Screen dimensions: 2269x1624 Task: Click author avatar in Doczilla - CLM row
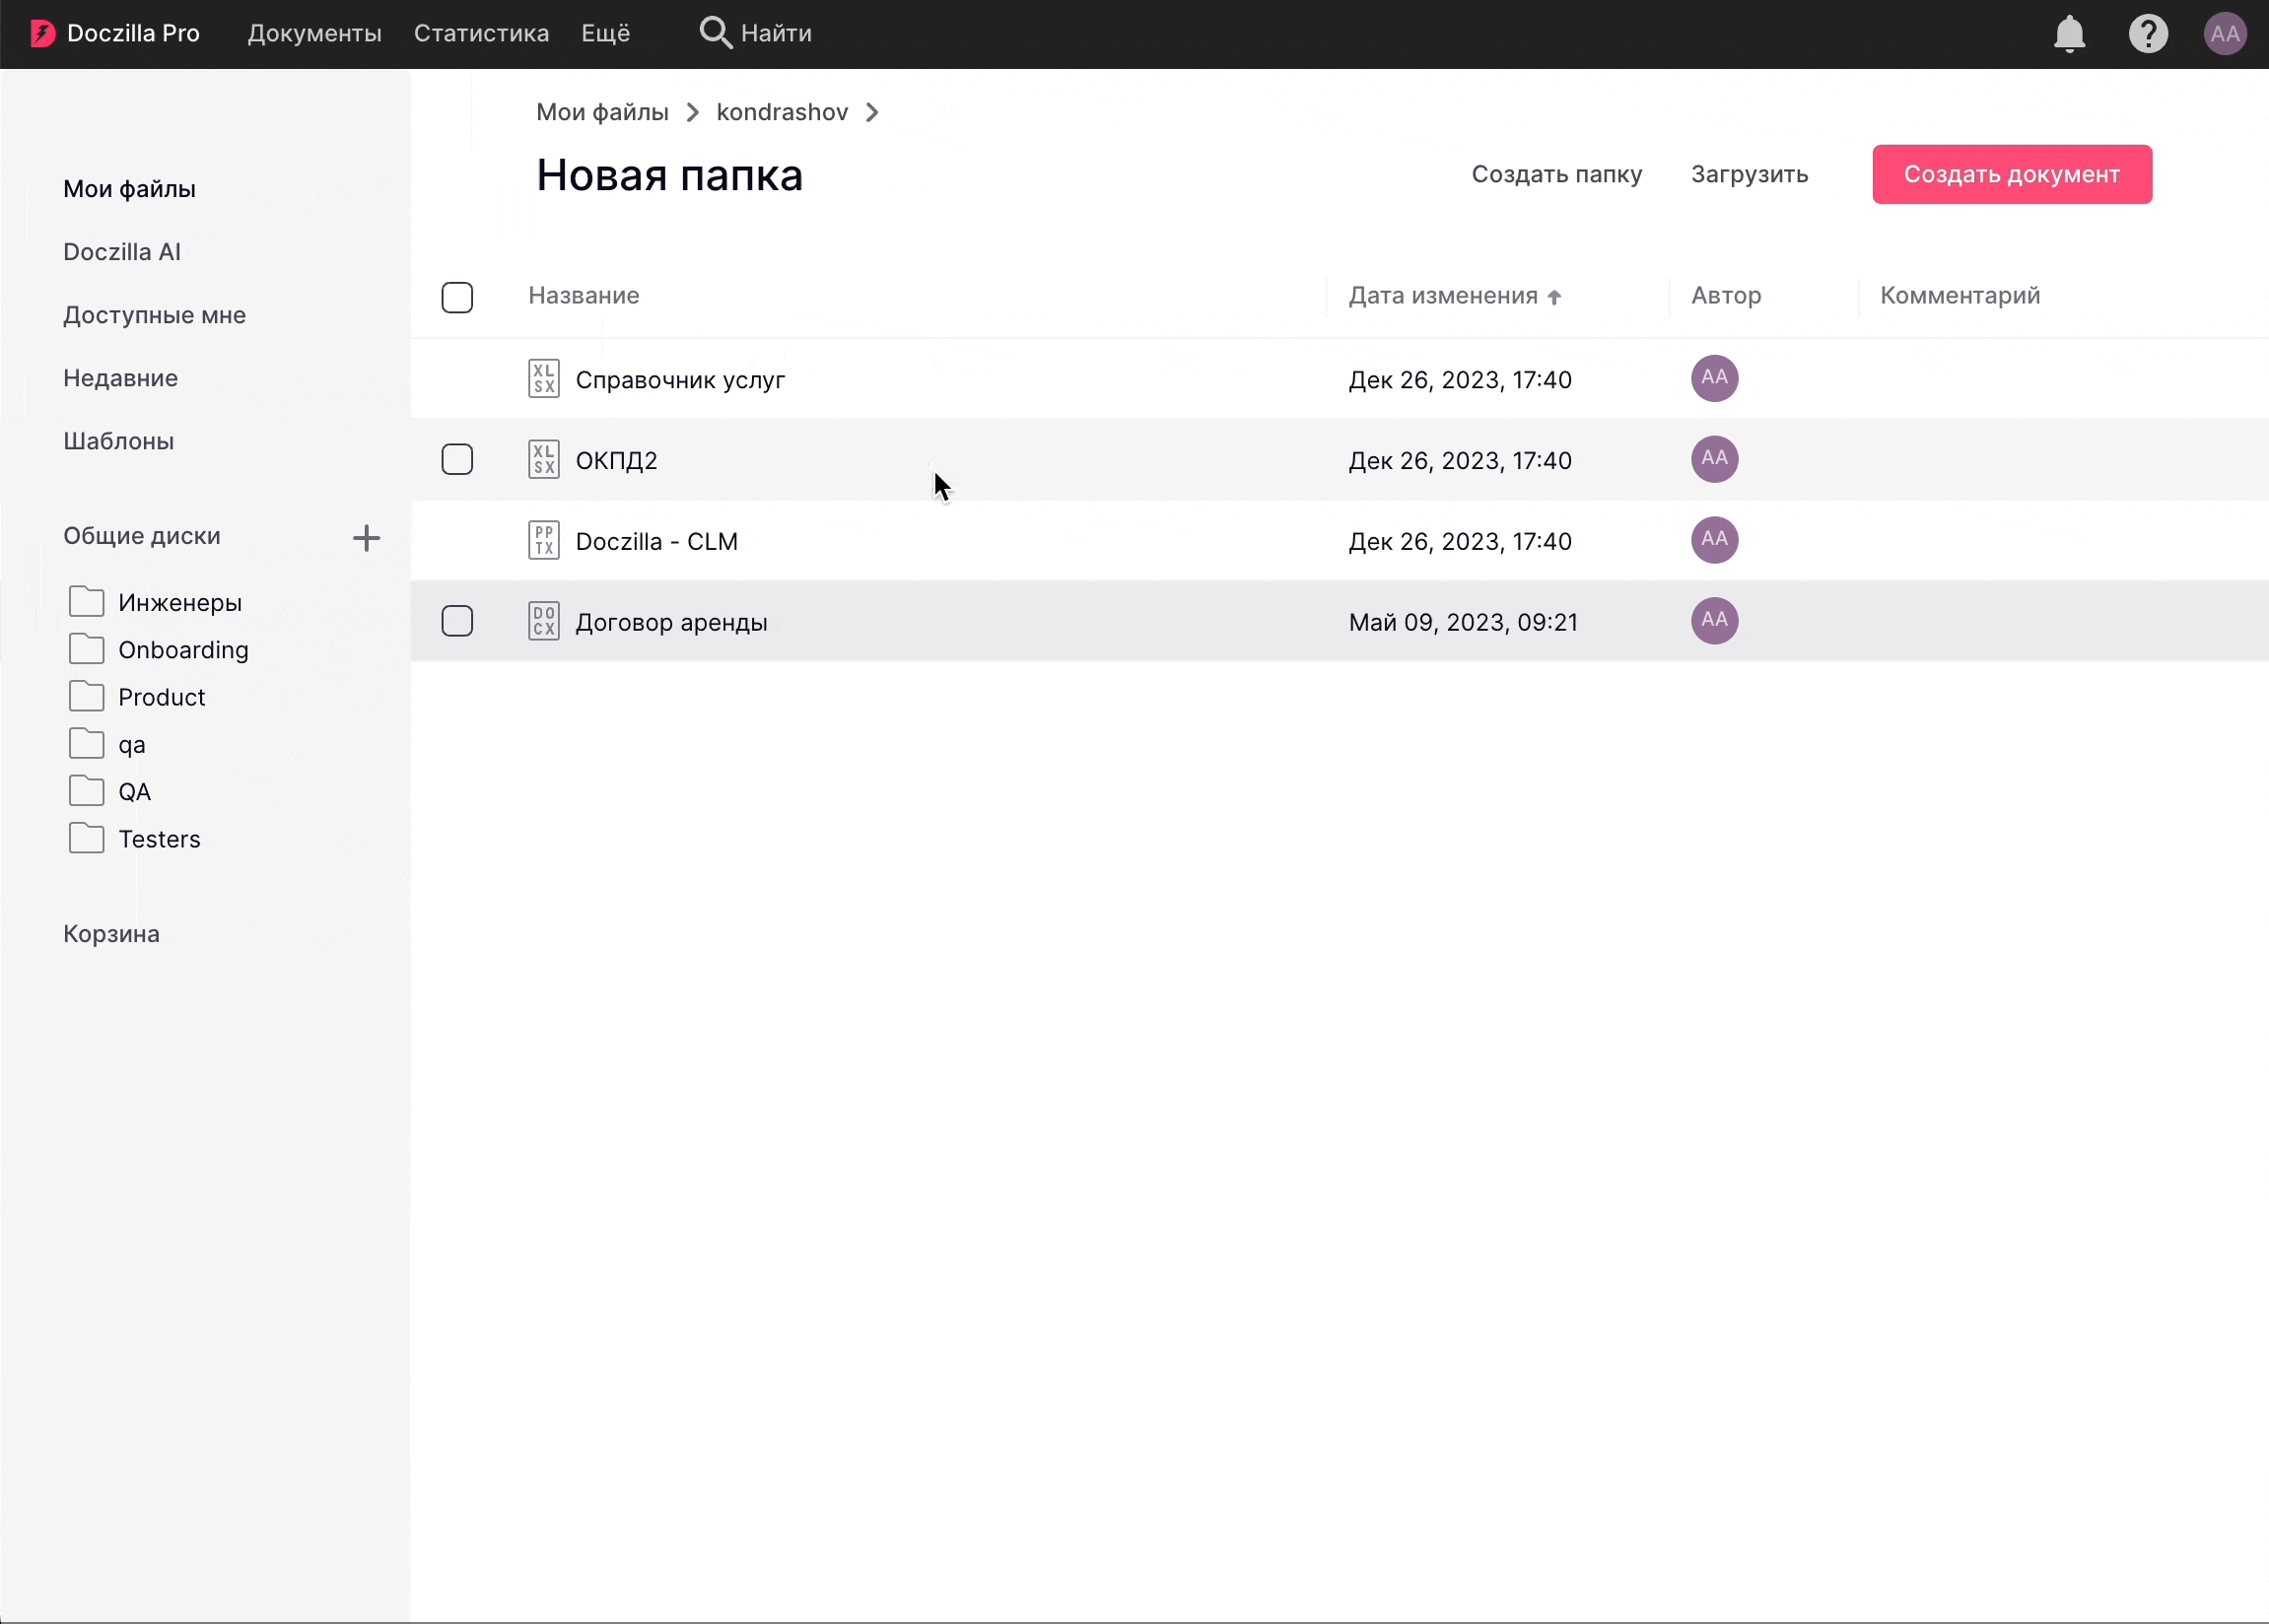[x=1714, y=540]
